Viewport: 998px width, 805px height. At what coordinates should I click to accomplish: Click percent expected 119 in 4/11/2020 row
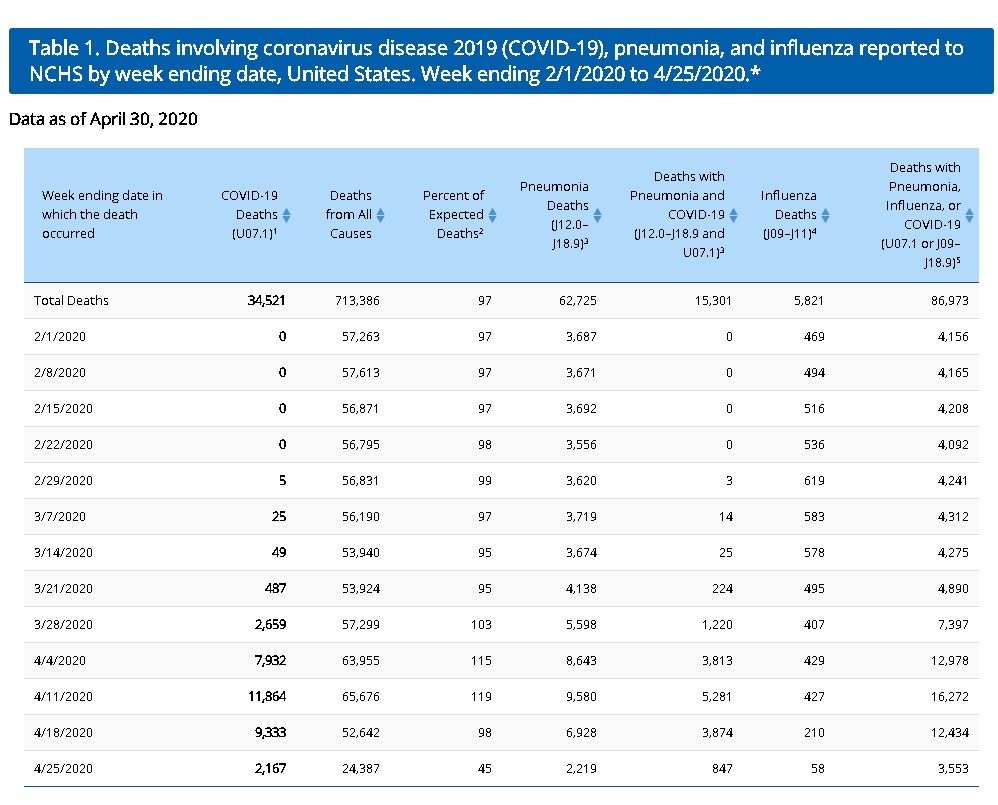481,696
